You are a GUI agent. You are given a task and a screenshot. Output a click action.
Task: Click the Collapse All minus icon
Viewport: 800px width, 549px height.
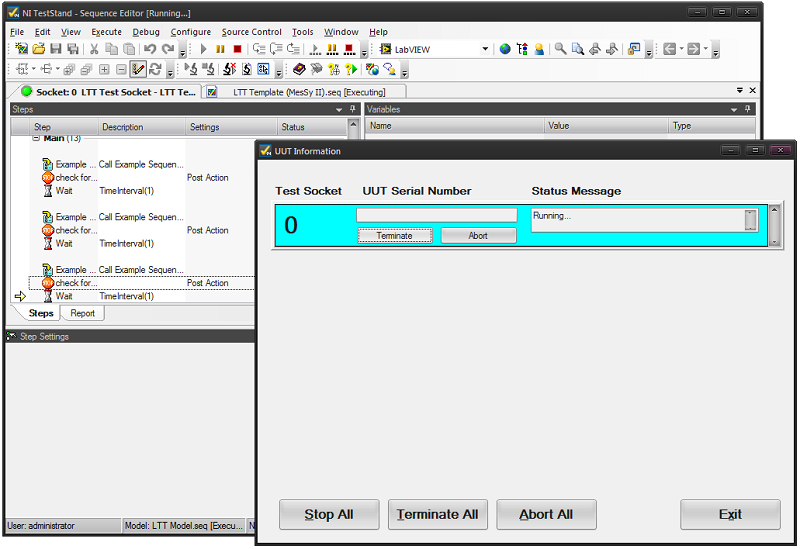point(121,69)
